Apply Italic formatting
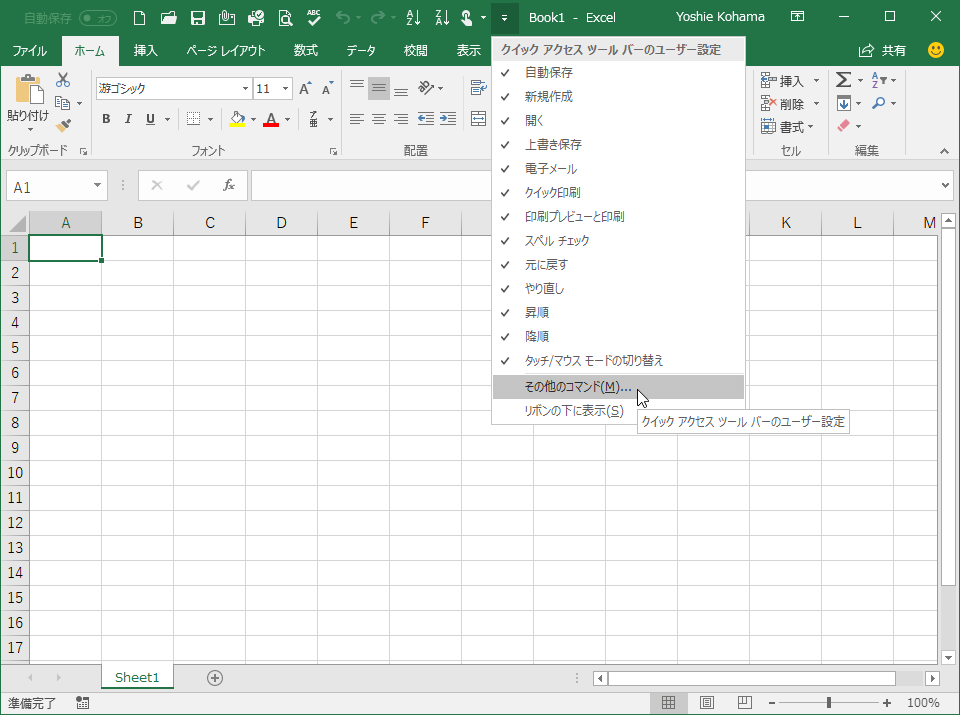The height and width of the screenshot is (715, 960). [x=128, y=119]
